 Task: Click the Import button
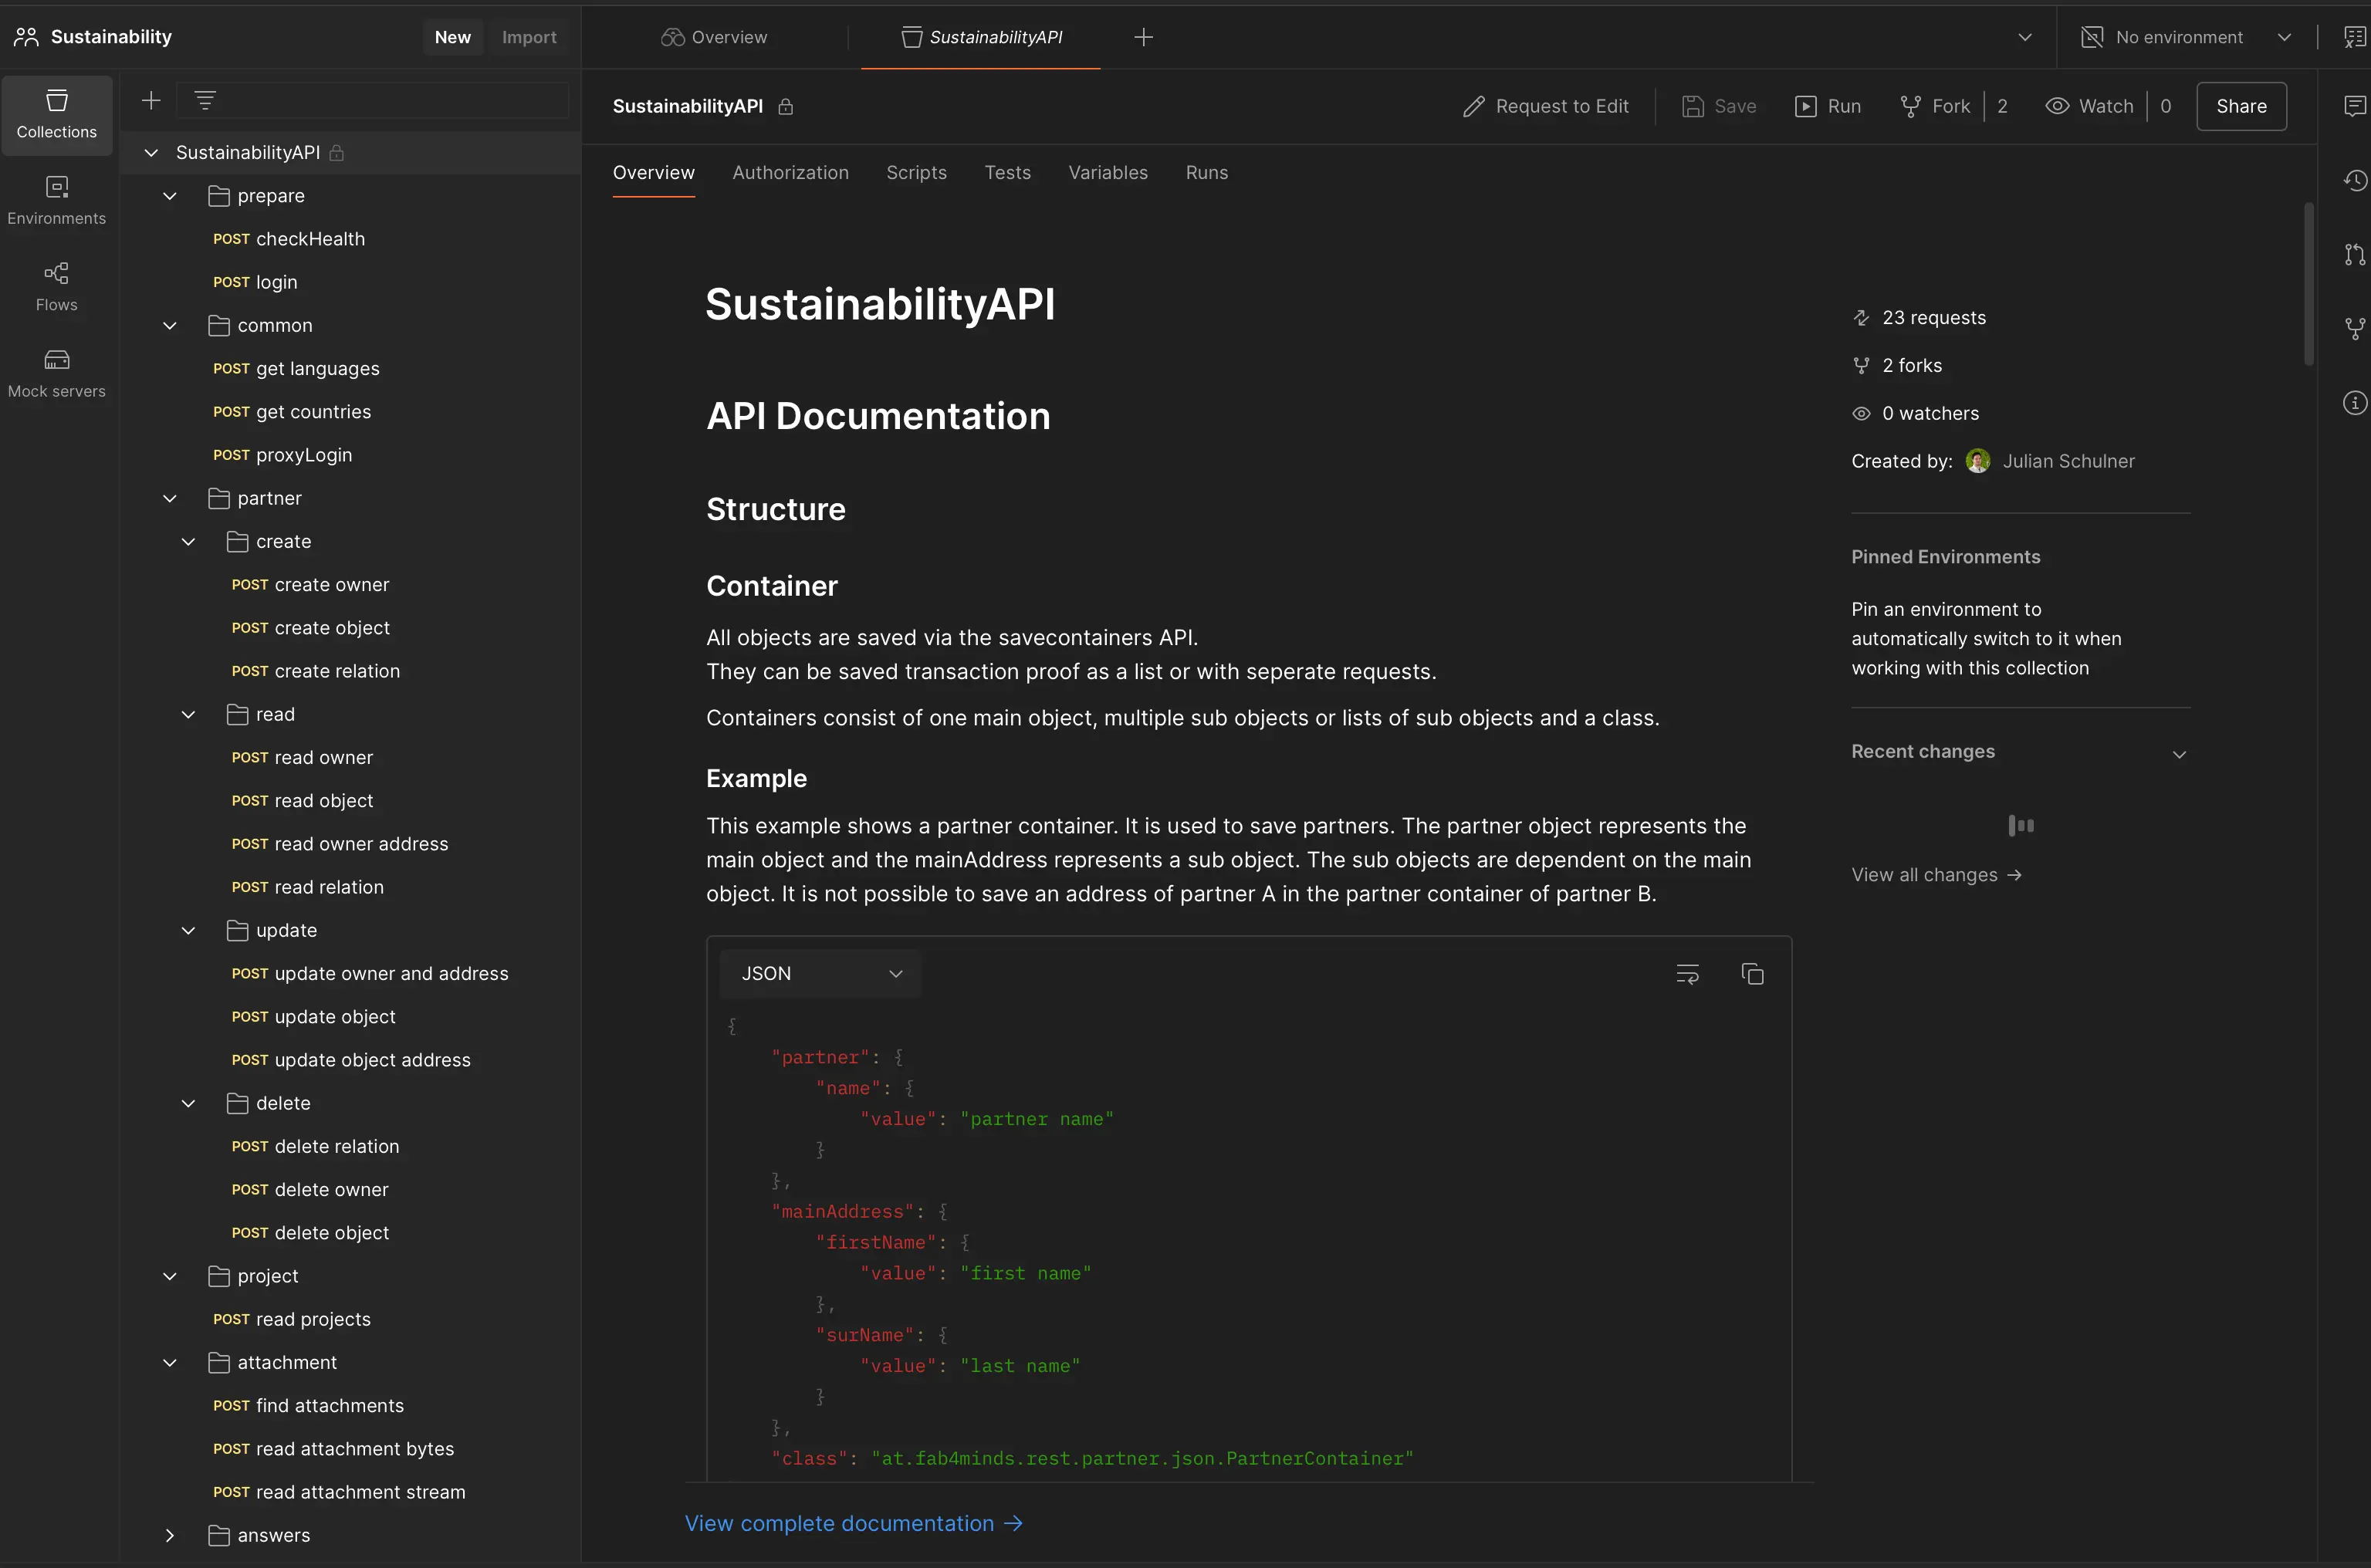click(x=529, y=37)
